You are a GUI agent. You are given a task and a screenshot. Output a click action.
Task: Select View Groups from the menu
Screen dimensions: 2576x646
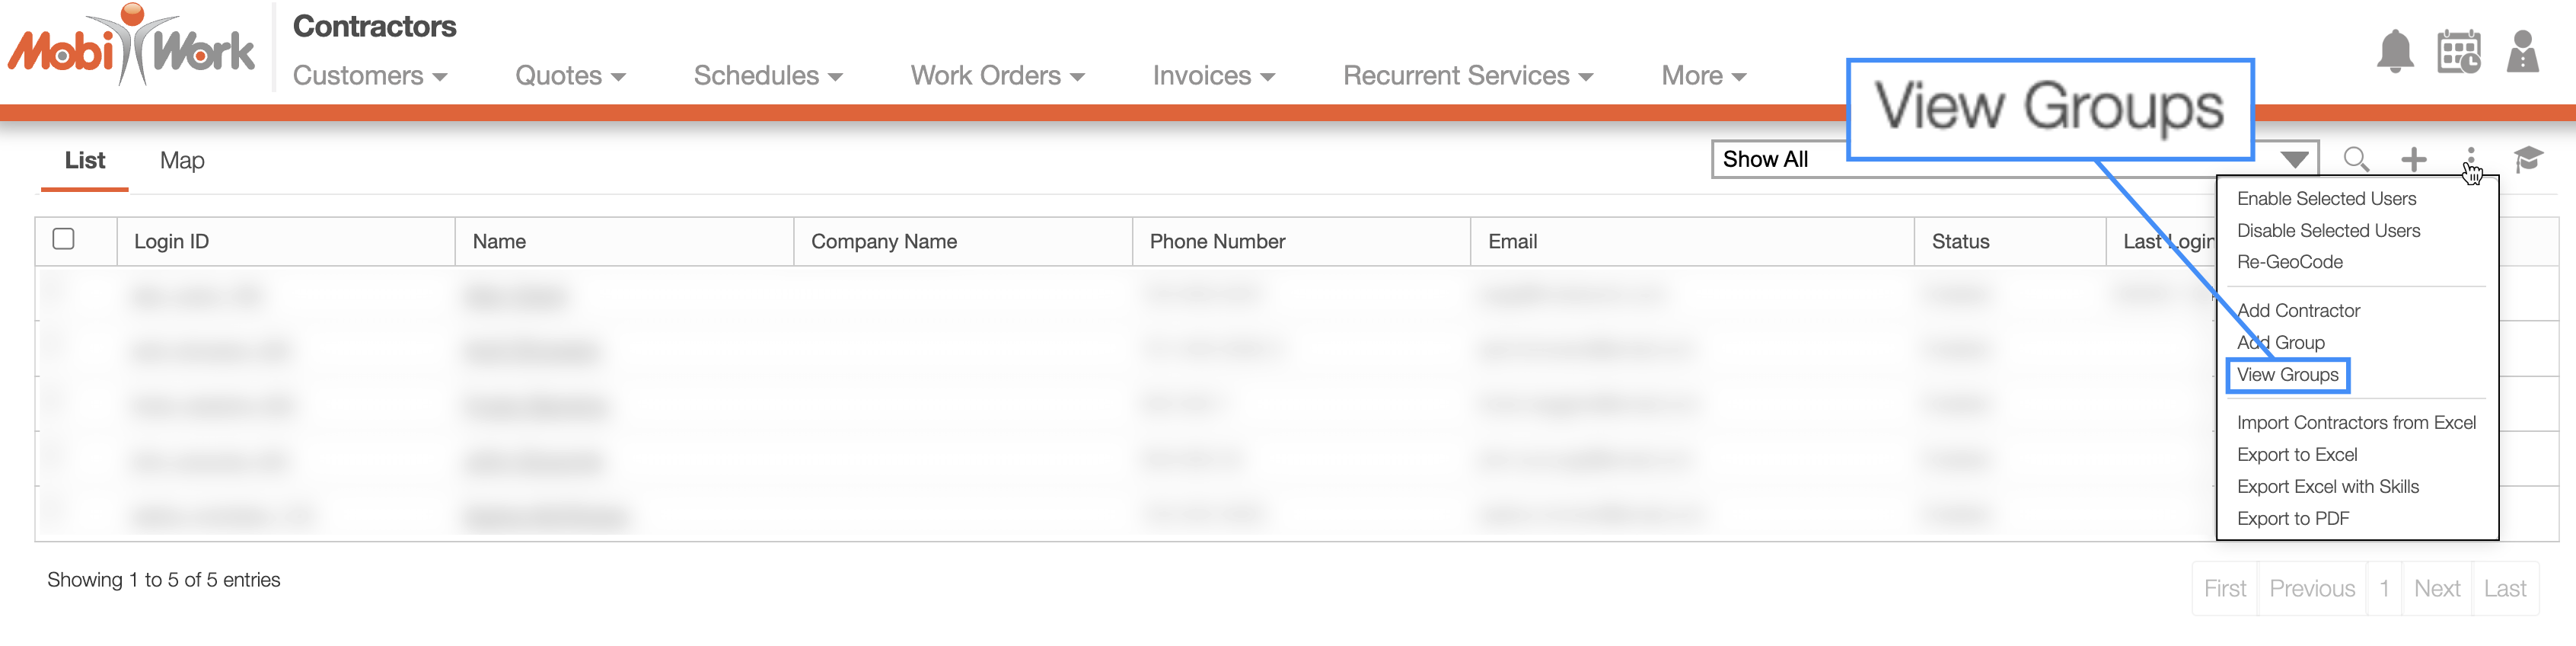[x=2287, y=375]
